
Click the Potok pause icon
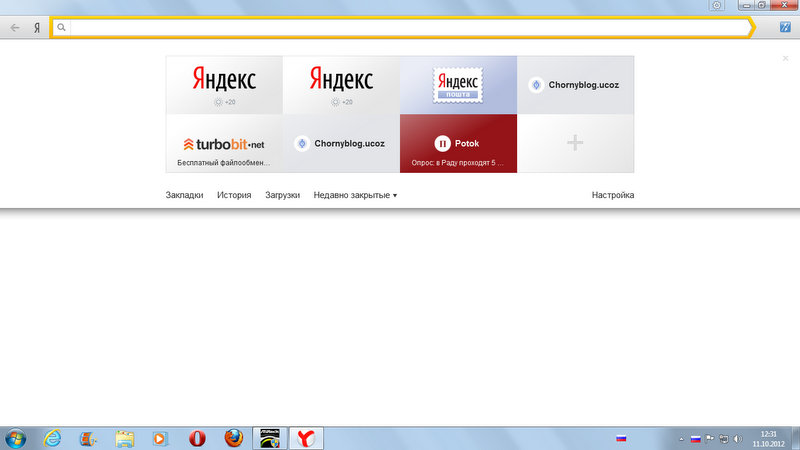(442, 143)
